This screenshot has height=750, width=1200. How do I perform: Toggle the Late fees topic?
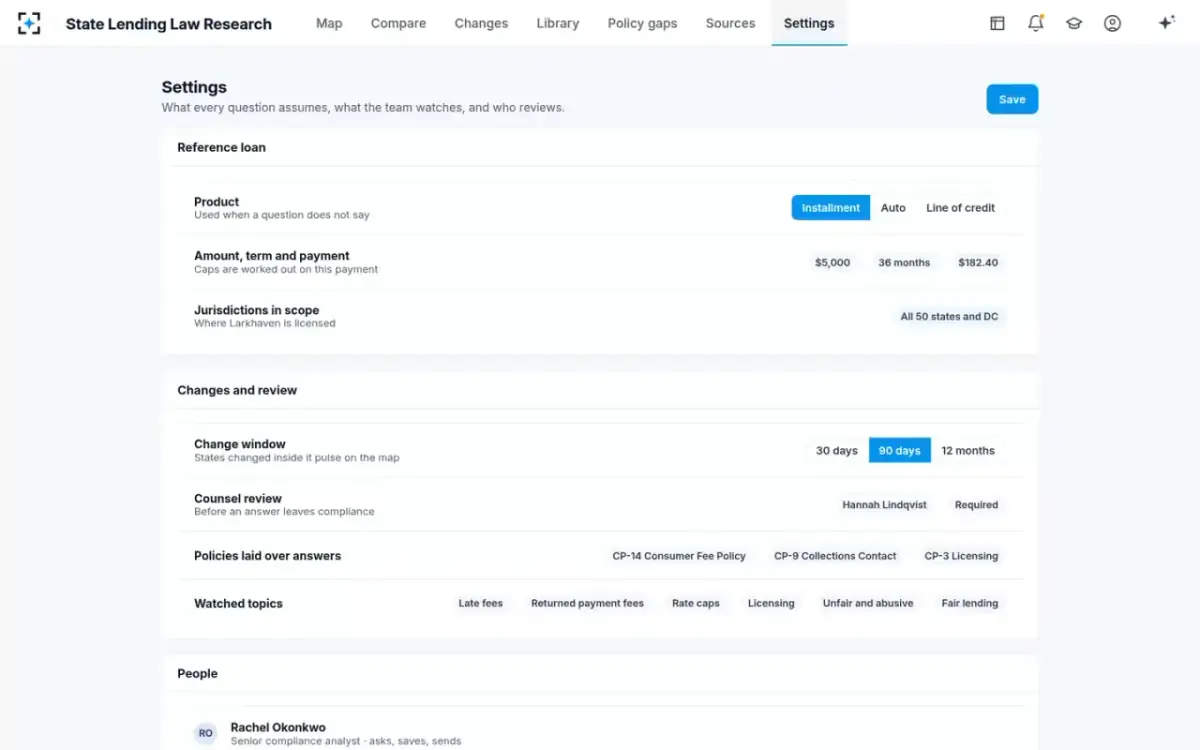pyautogui.click(x=480, y=603)
